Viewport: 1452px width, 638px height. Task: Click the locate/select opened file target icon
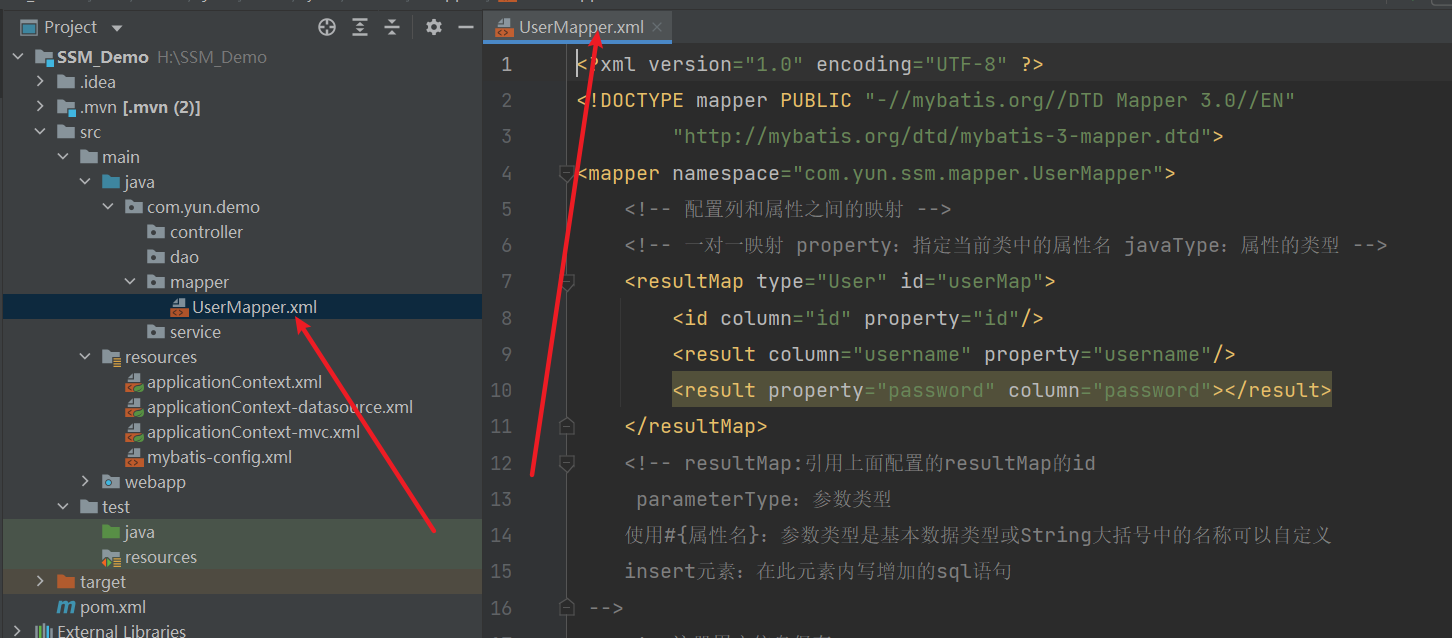327,27
